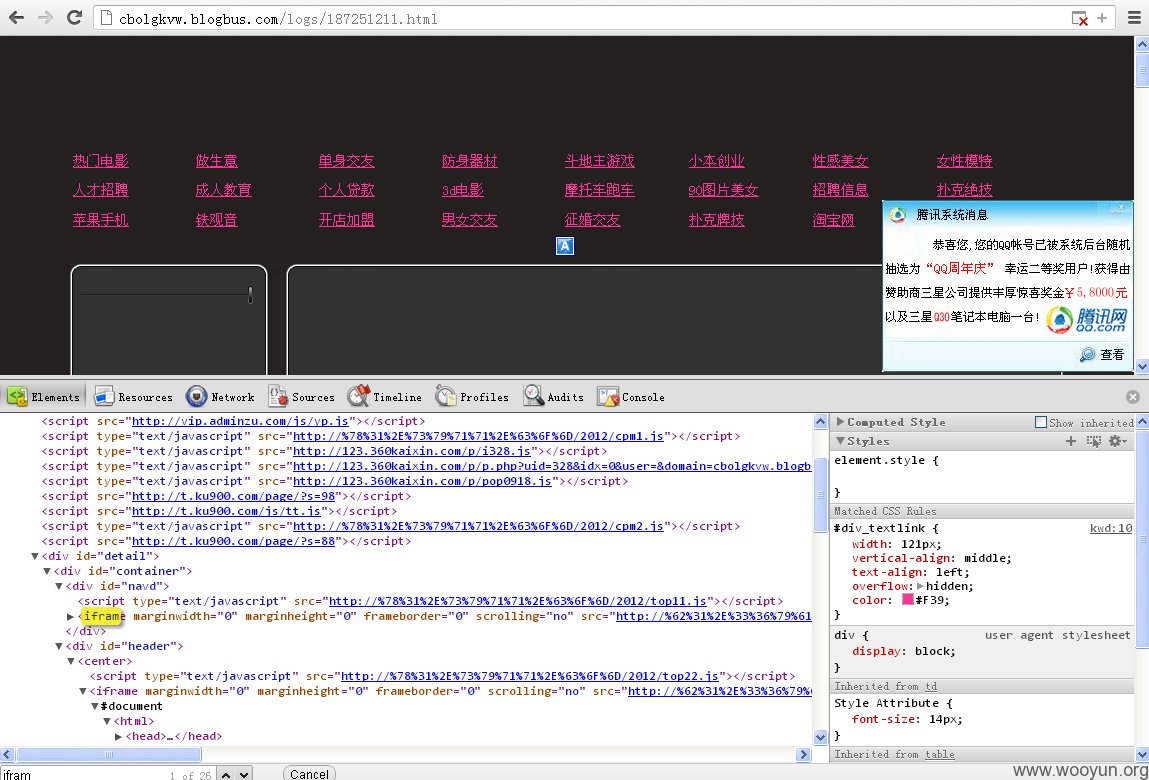Collapse the center element node
Screen dimensions: 1149x780
(x=71, y=661)
